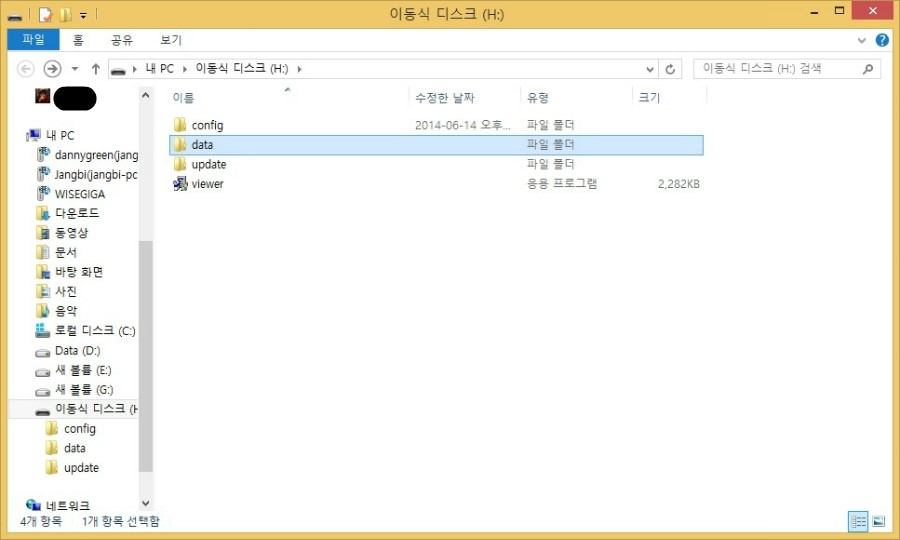
Task: Open address bar history dropdown
Action: (649, 69)
